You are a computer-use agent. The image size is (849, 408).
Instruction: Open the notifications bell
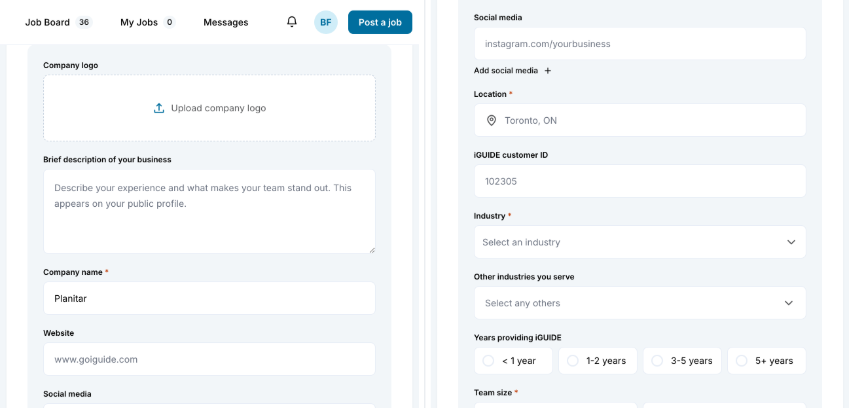tap(292, 22)
